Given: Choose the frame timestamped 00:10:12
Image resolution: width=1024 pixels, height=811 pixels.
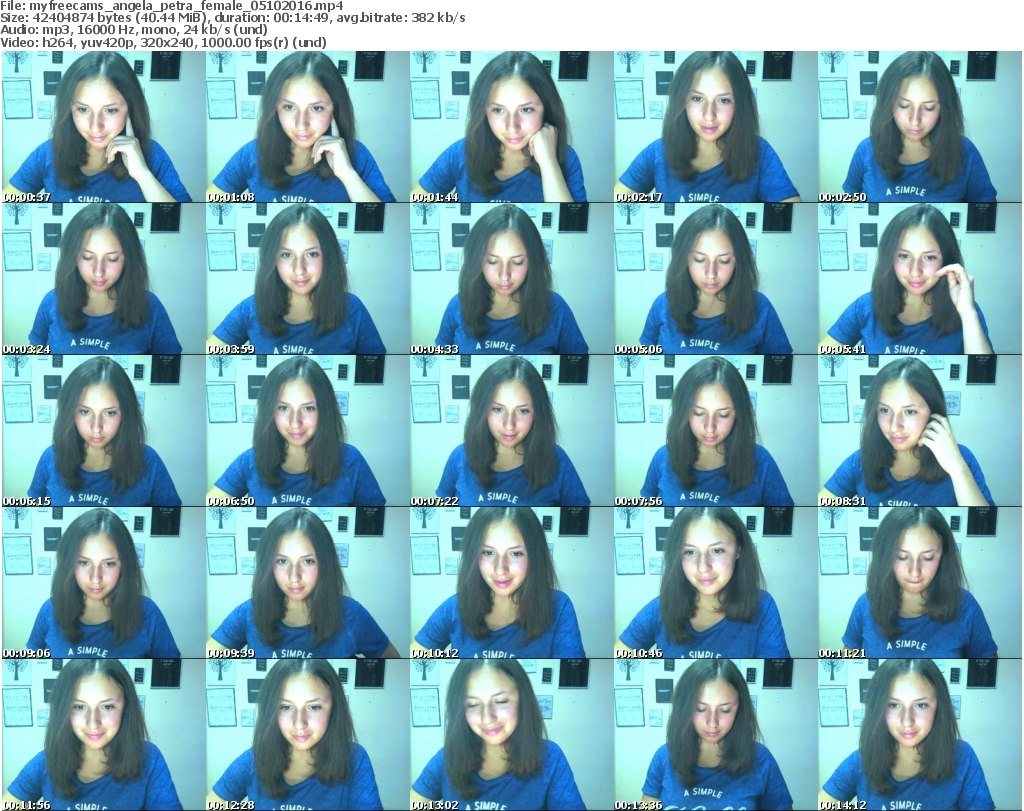Looking at the screenshot, I should (511, 582).
